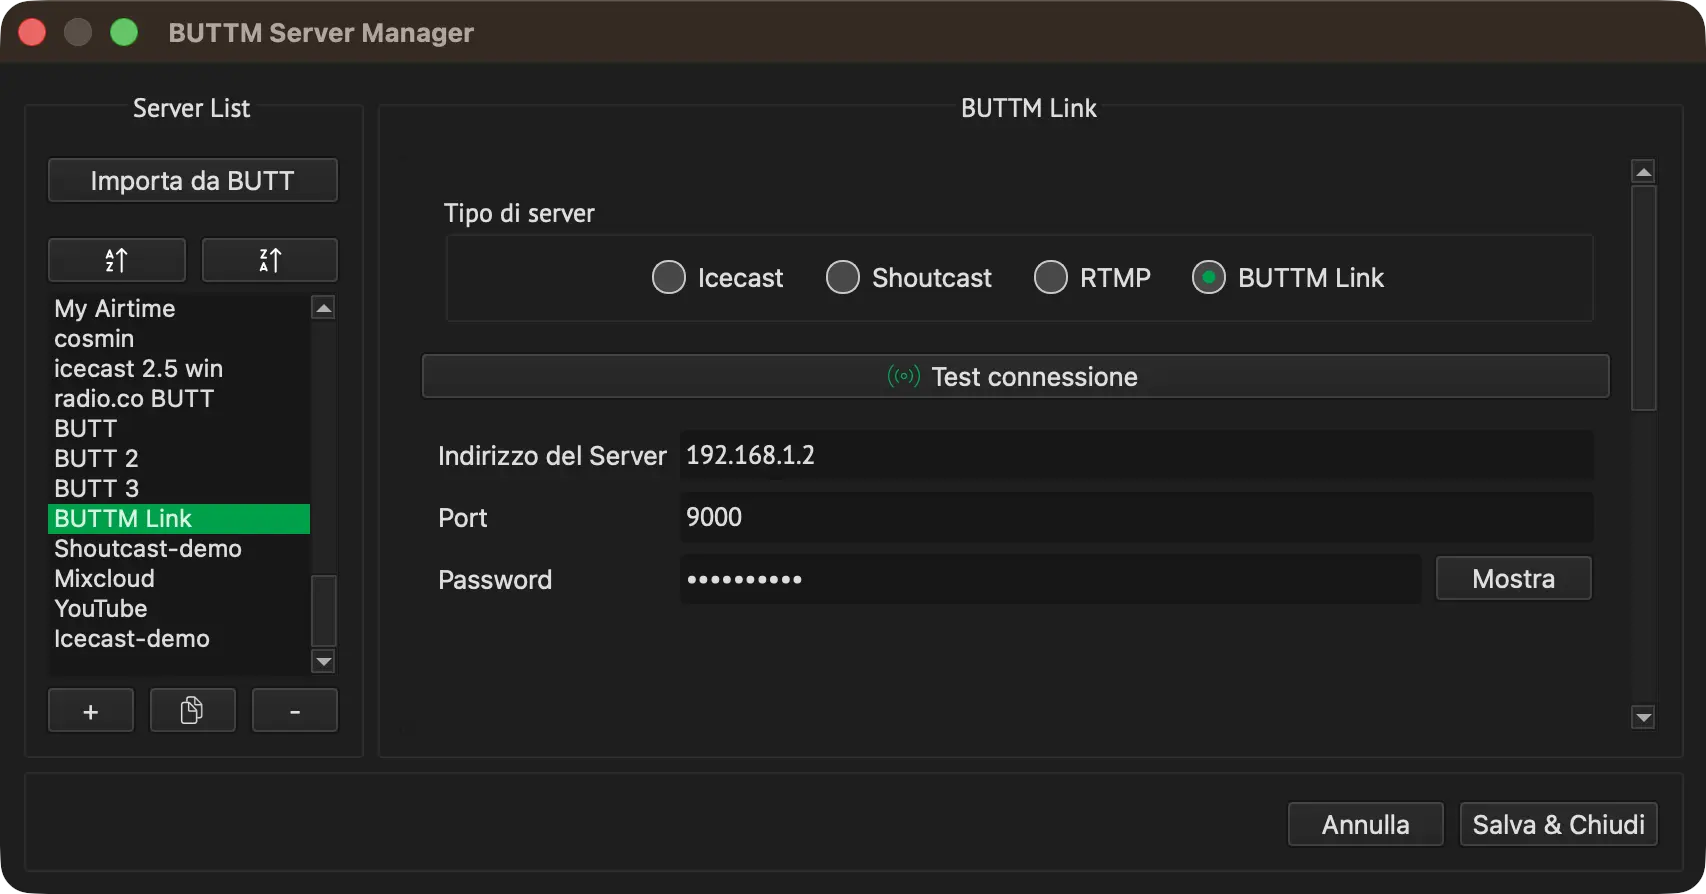Select cosmin in server list
This screenshot has height=894, width=1706.
[179, 339]
